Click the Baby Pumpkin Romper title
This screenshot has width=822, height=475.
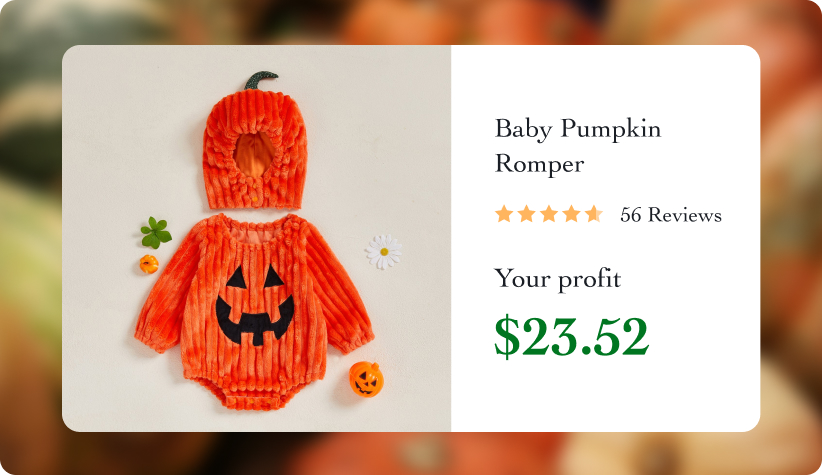578,146
